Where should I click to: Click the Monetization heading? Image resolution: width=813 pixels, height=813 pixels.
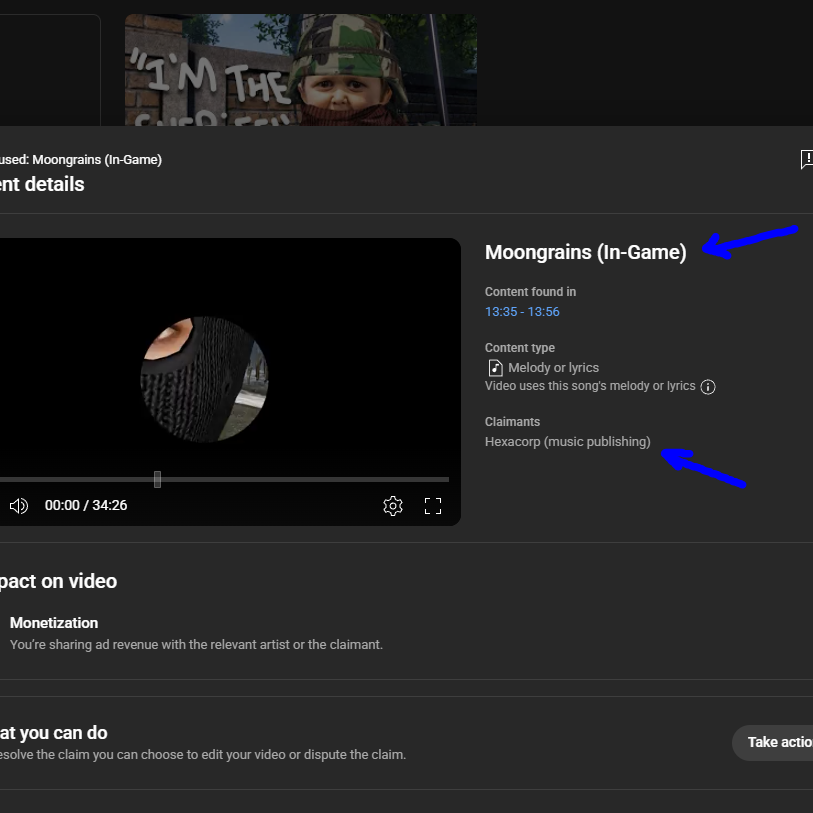pyautogui.click(x=54, y=623)
